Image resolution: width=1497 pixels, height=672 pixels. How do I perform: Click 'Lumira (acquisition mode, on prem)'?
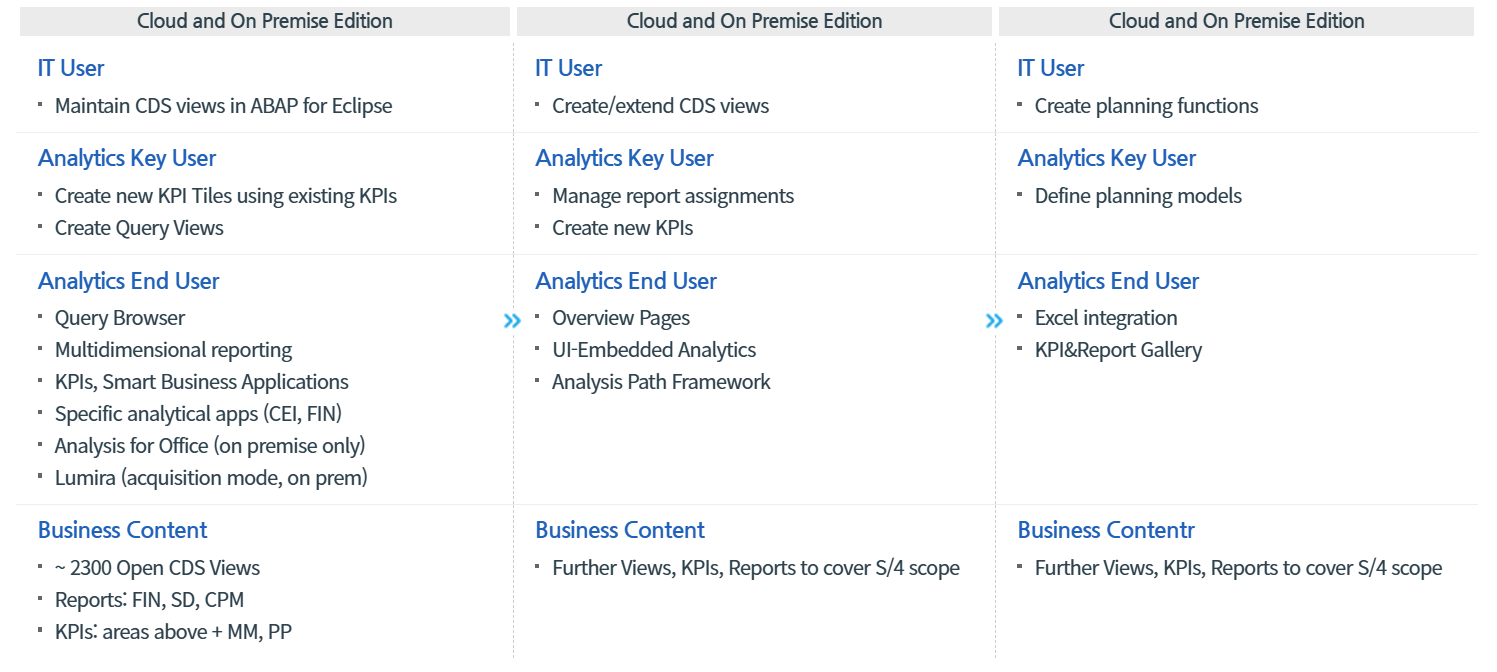tap(211, 478)
